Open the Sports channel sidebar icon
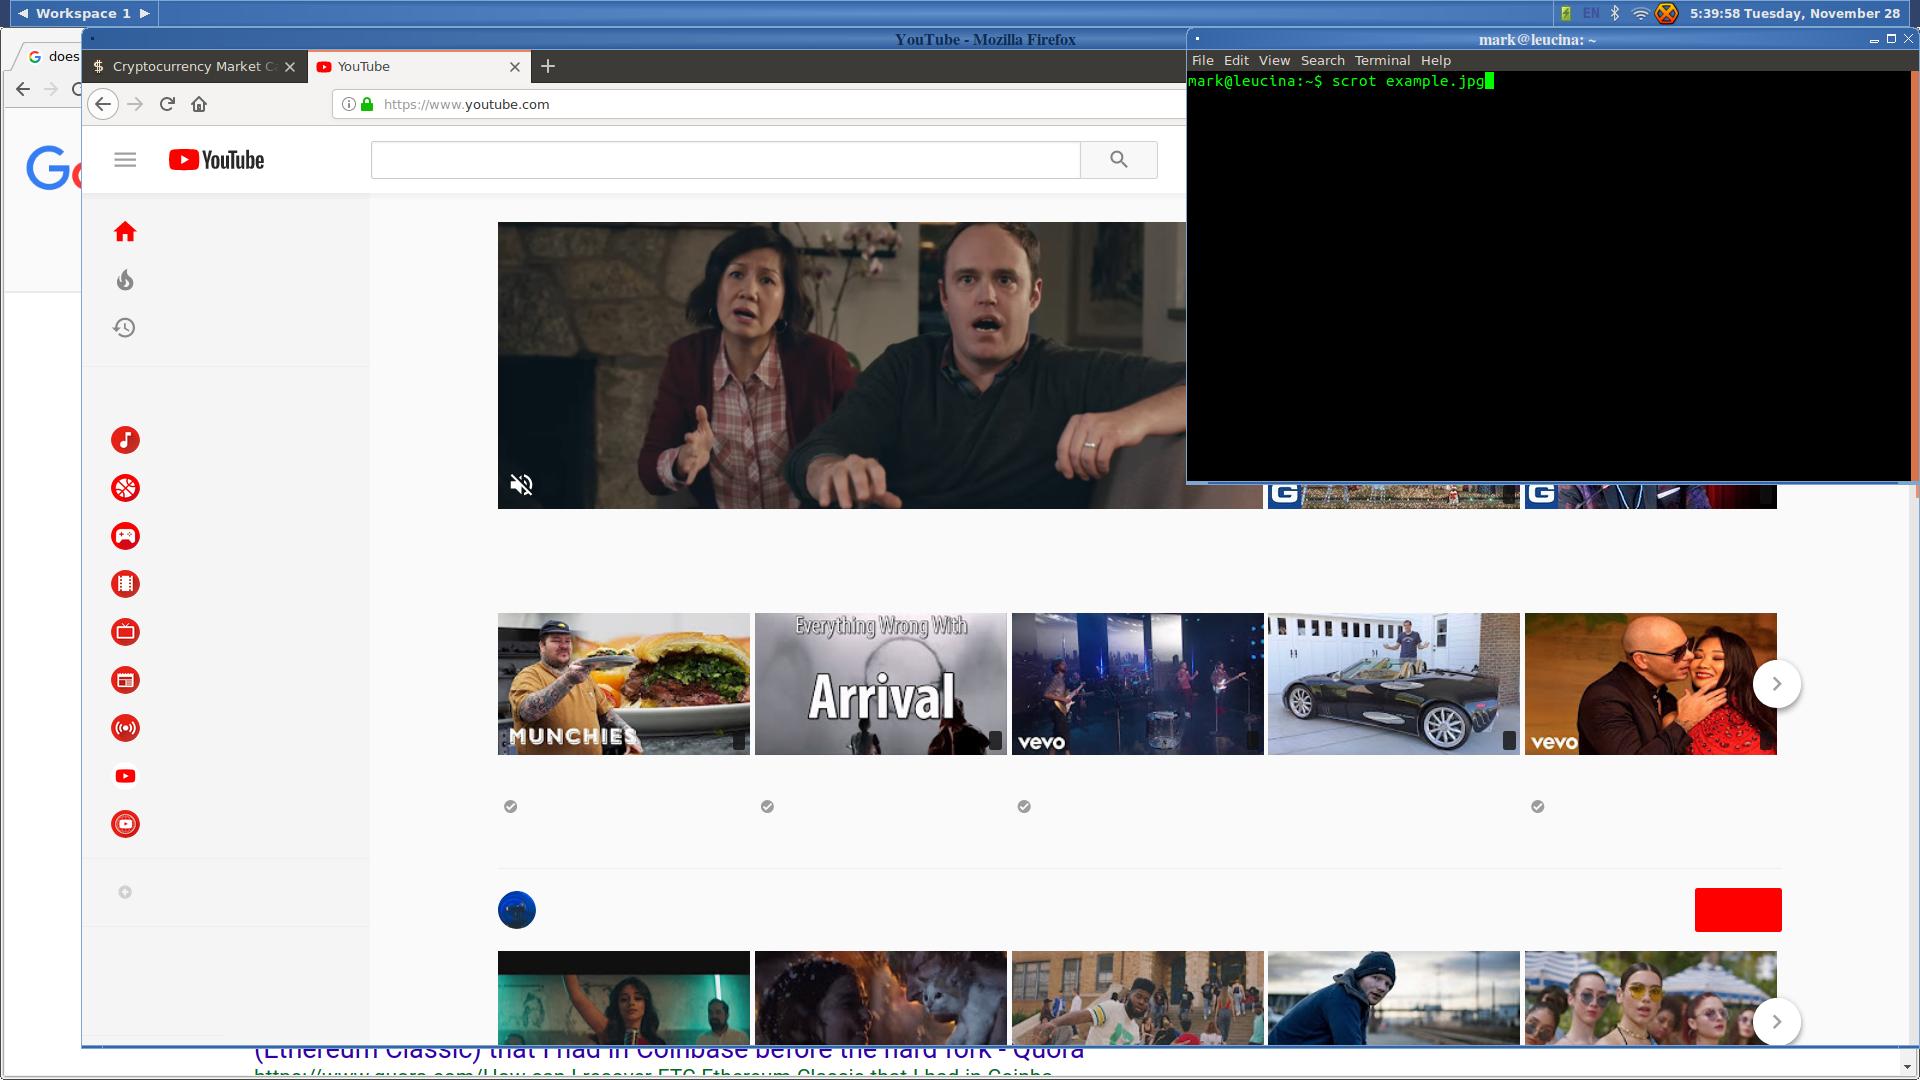 tap(125, 488)
